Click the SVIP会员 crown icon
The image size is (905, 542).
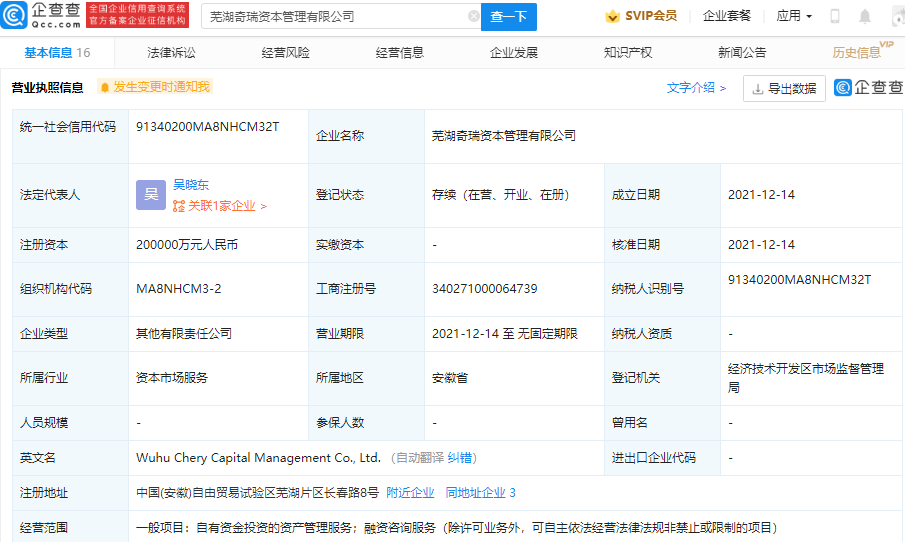coord(612,17)
